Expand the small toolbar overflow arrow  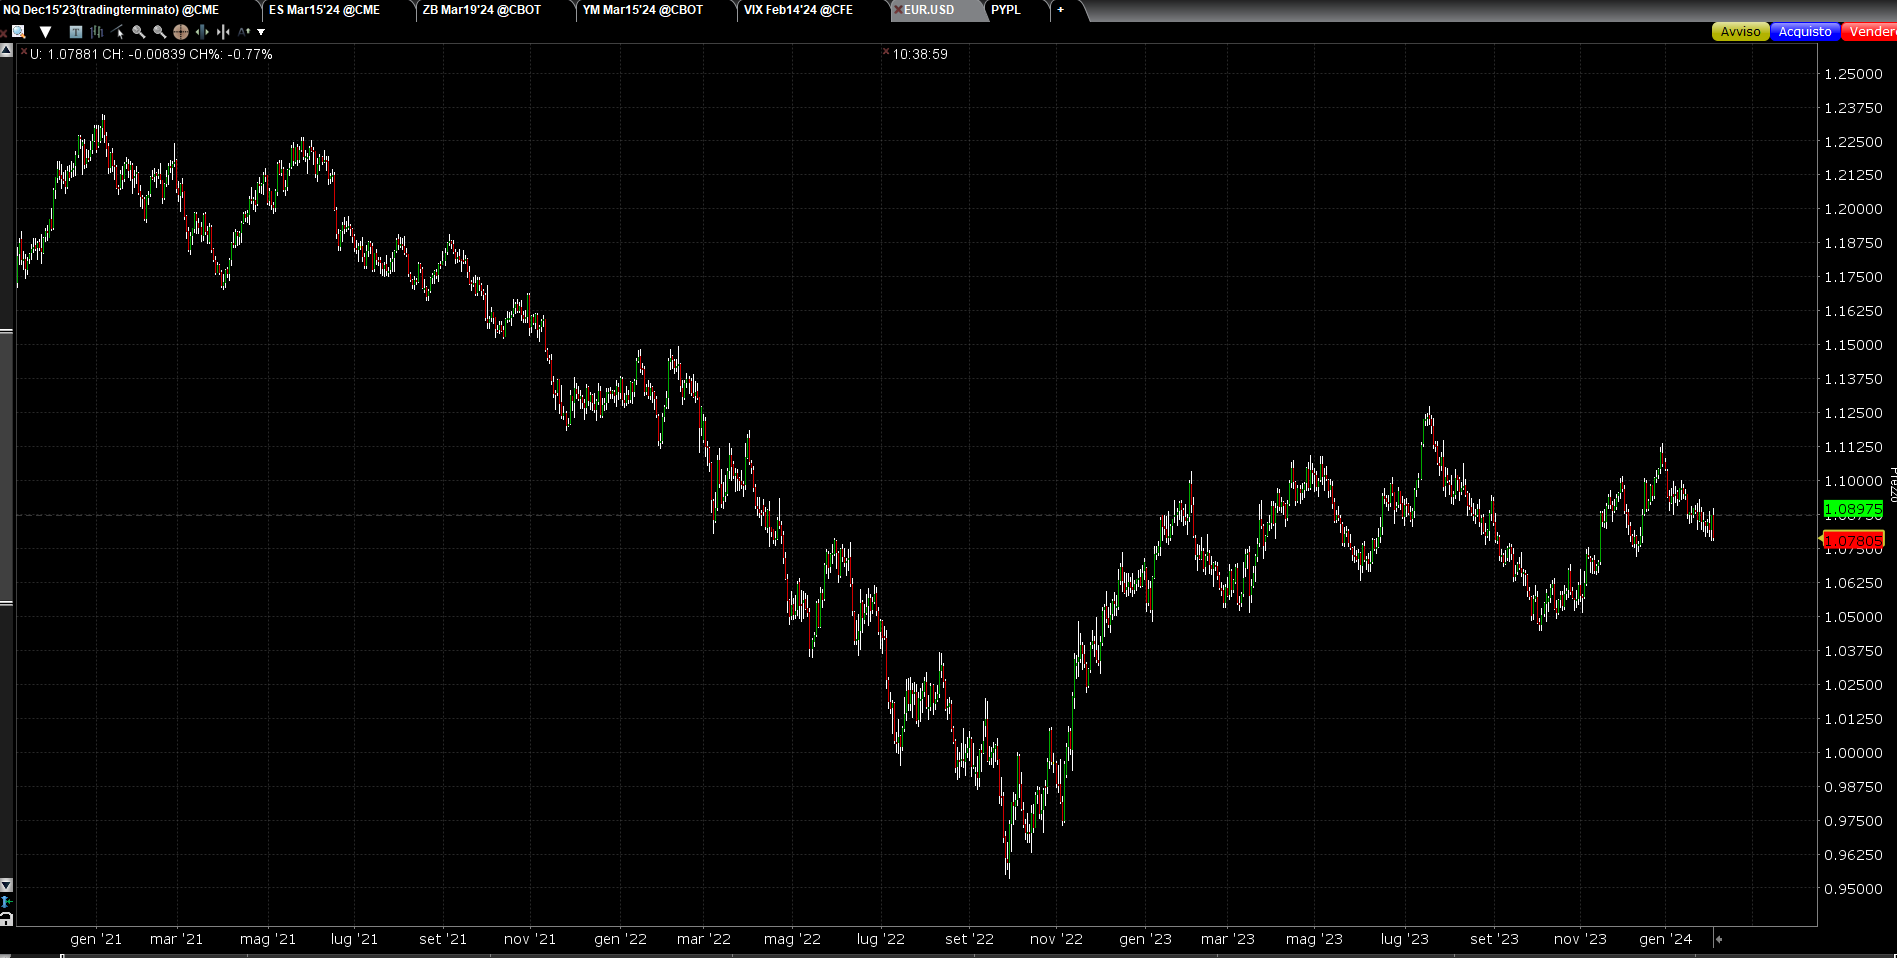(x=262, y=32)
